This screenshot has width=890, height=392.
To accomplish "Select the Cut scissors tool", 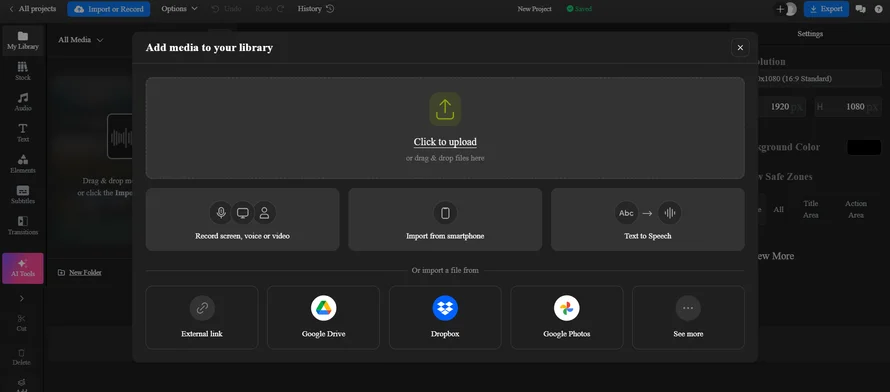I will pyautogui.click(x=22, y=322).
